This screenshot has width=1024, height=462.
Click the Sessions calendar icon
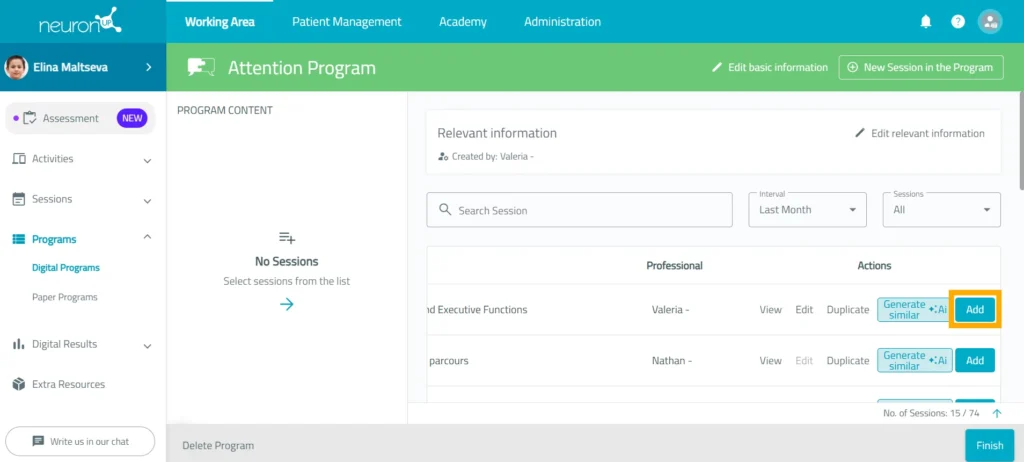[19, 199]
